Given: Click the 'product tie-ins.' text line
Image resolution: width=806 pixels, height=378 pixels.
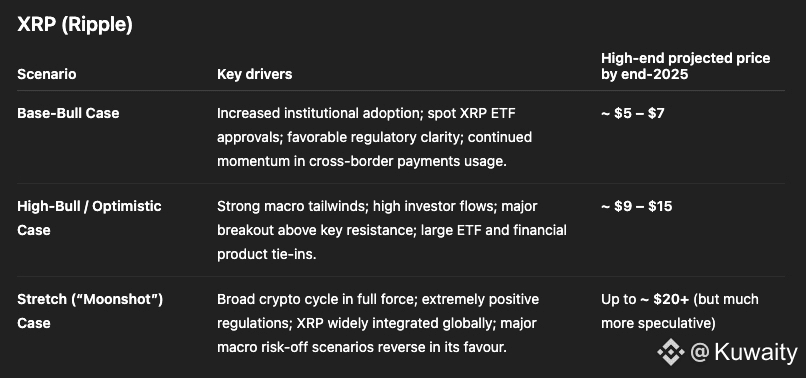Looking at the screenshot, I should [267, 255].
